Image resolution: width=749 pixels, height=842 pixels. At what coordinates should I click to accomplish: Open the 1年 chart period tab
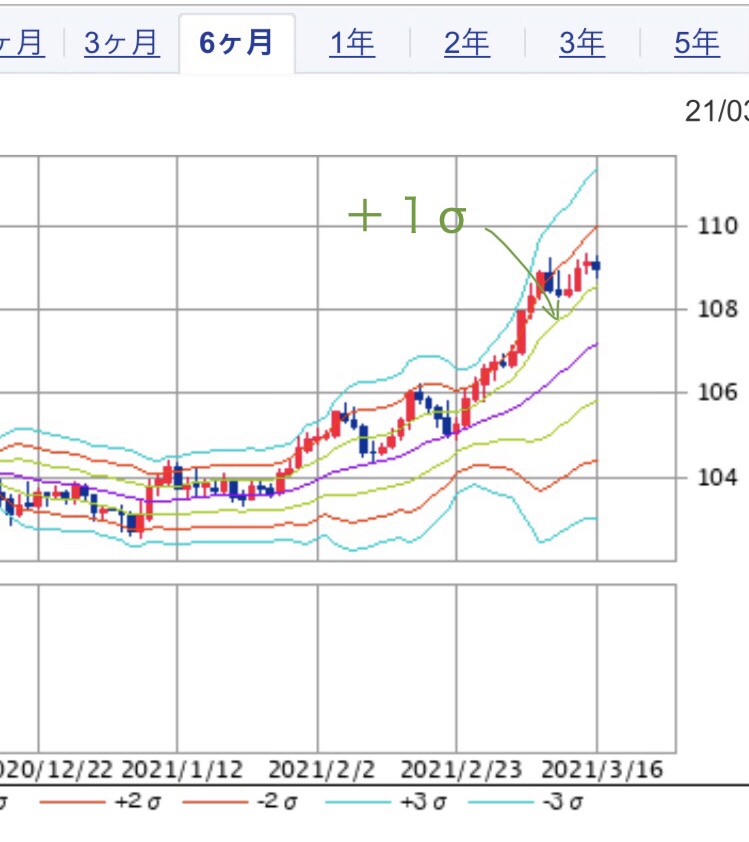352,43
